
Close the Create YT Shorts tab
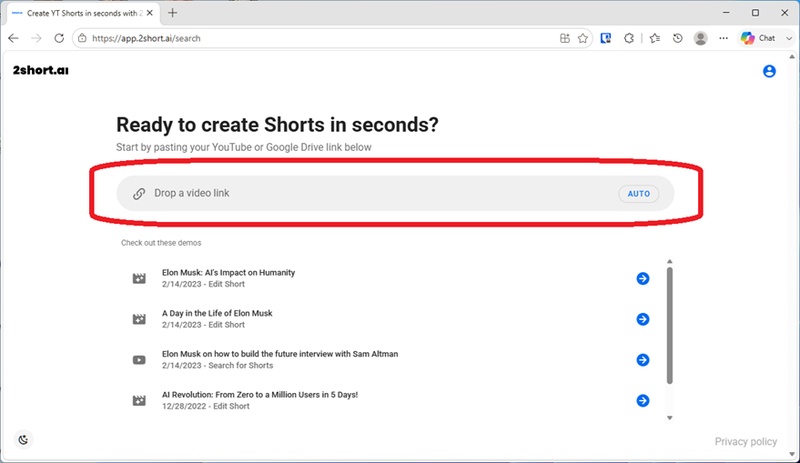click(149, 13)
